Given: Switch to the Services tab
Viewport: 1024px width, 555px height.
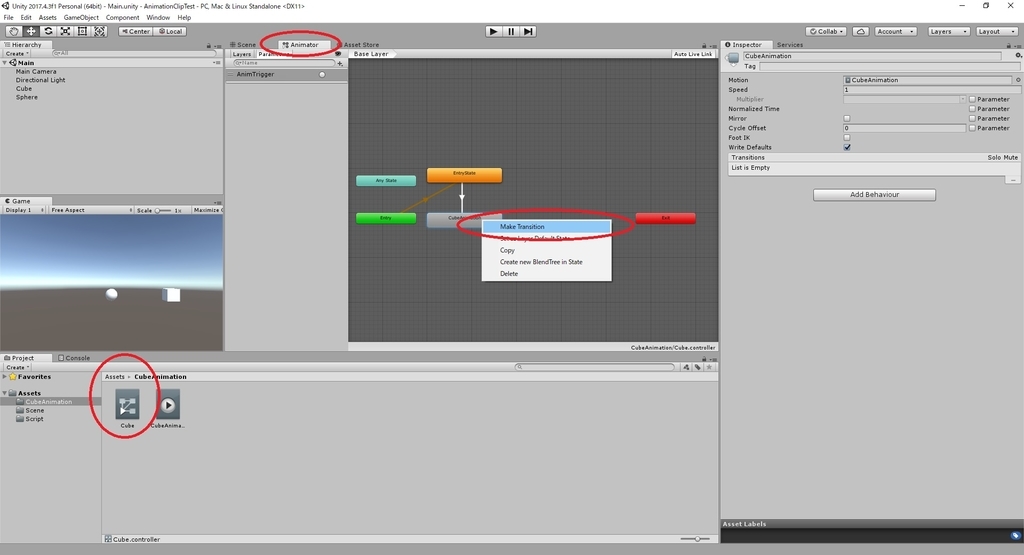Looking at the screenshot, I should pos(790,45).
